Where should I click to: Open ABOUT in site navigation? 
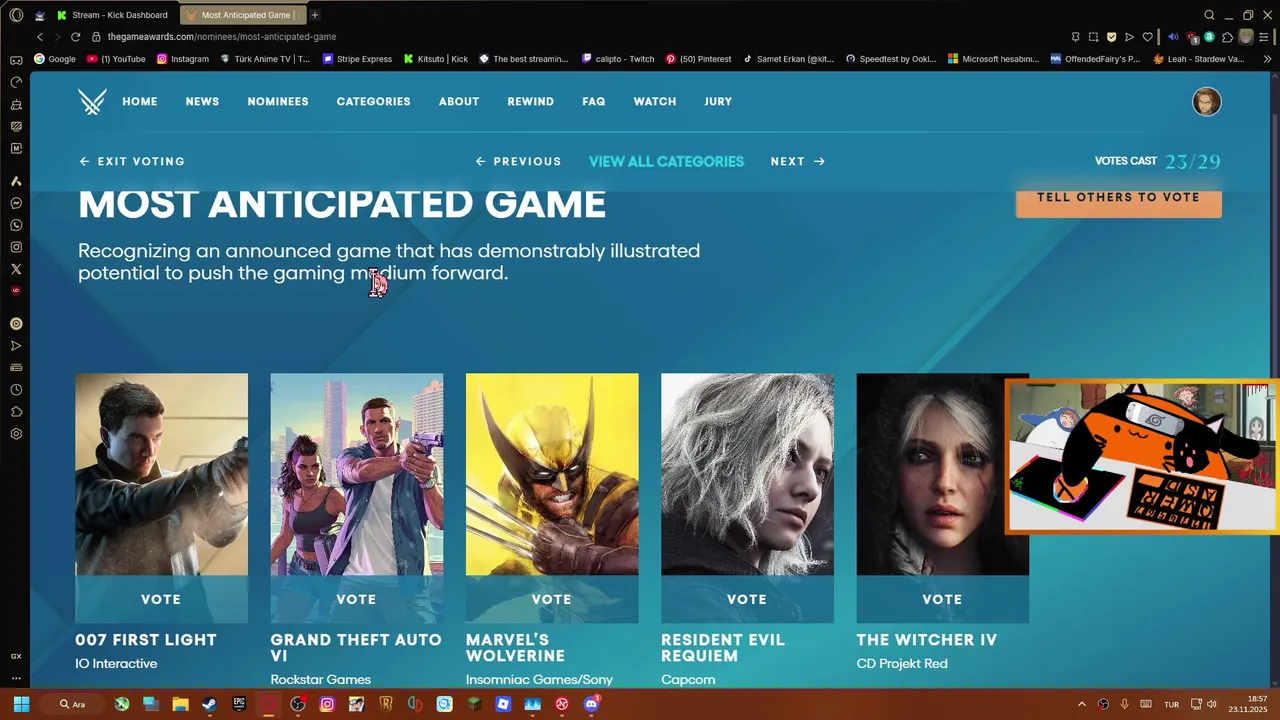(x=459, y=102)
